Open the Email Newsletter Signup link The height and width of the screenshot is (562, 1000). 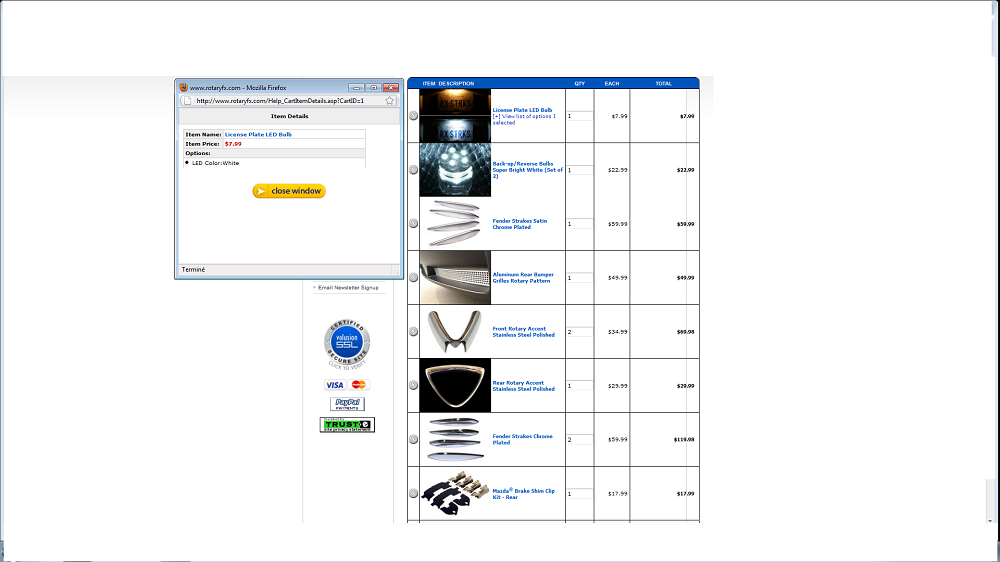(348, 287)
